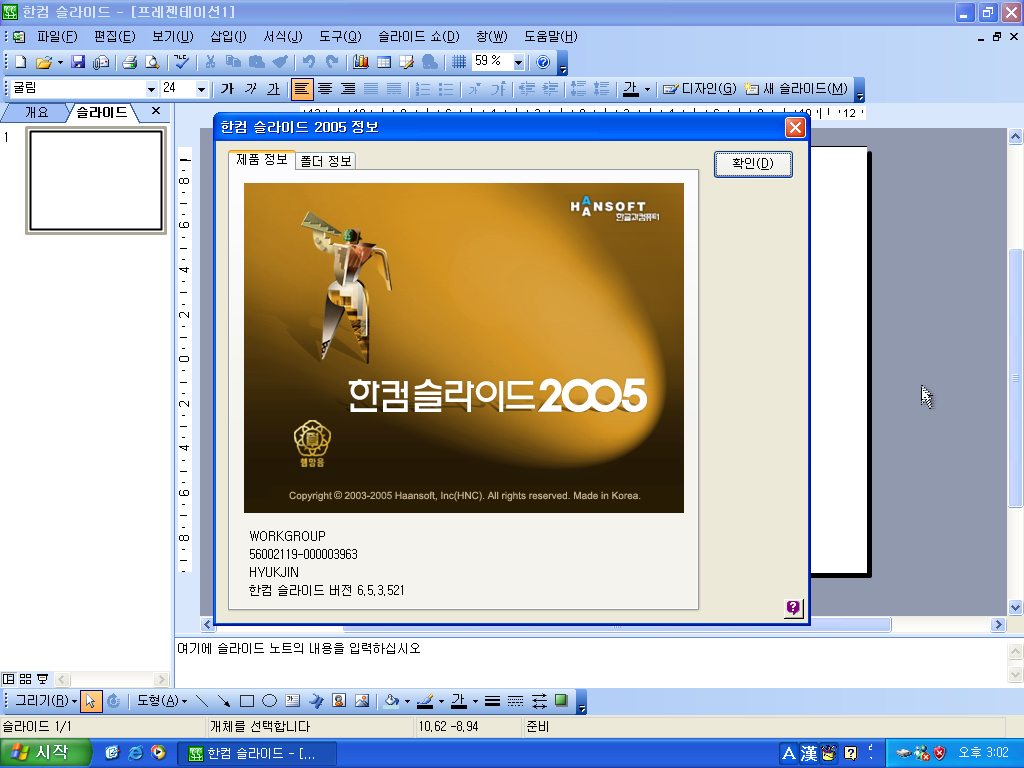Click the 한컴 슬라이드 taskbar button

tap(257, 754)
